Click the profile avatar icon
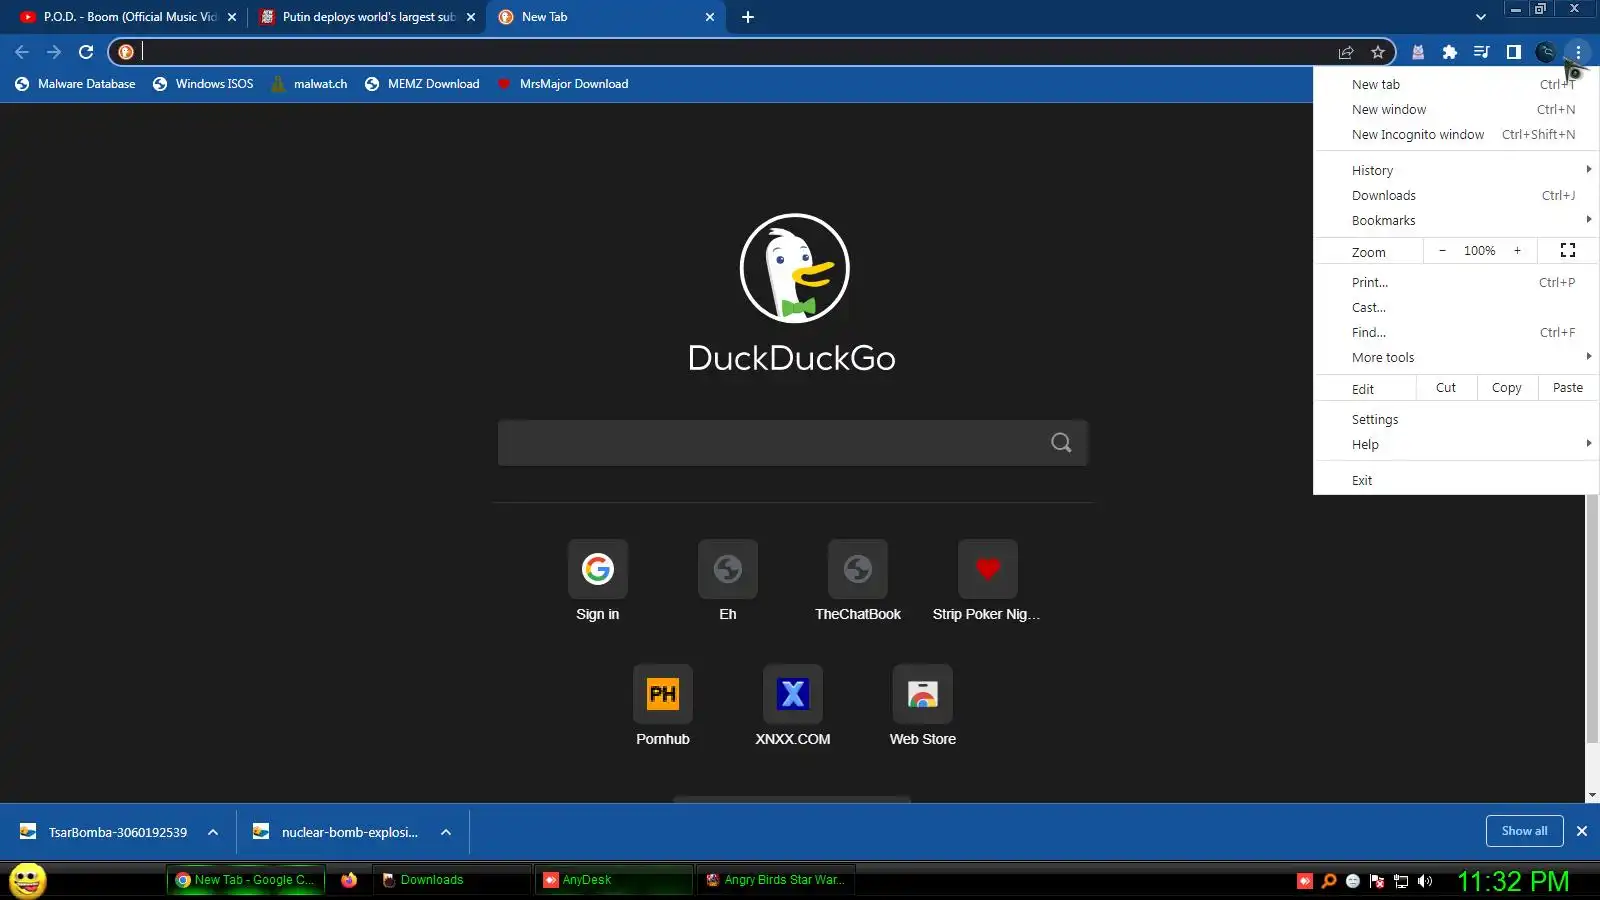The height and width of the screenshot is (900, 1600). [x=1546, y=52]
